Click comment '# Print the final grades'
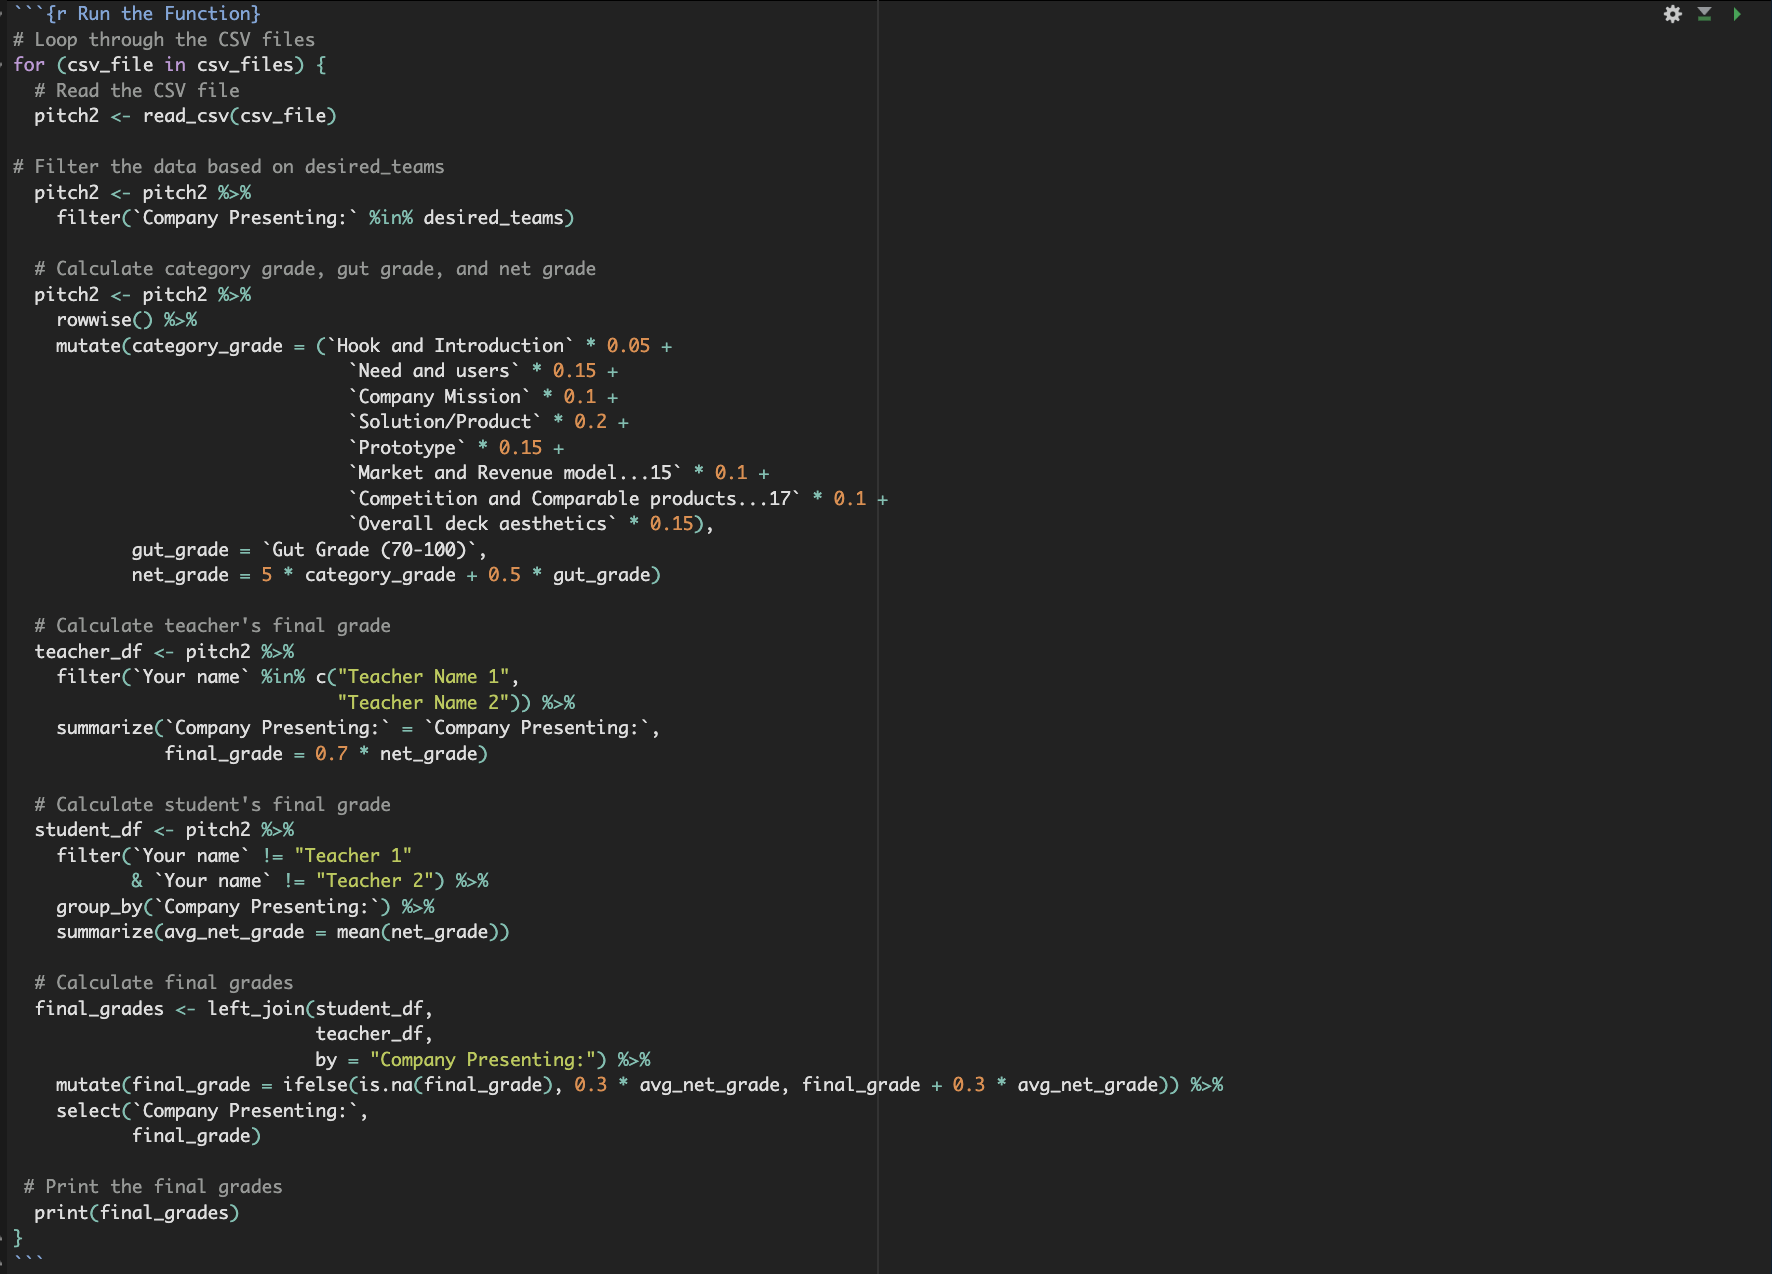This screenshot has width=1772, height=1274. pos(153,1186)
